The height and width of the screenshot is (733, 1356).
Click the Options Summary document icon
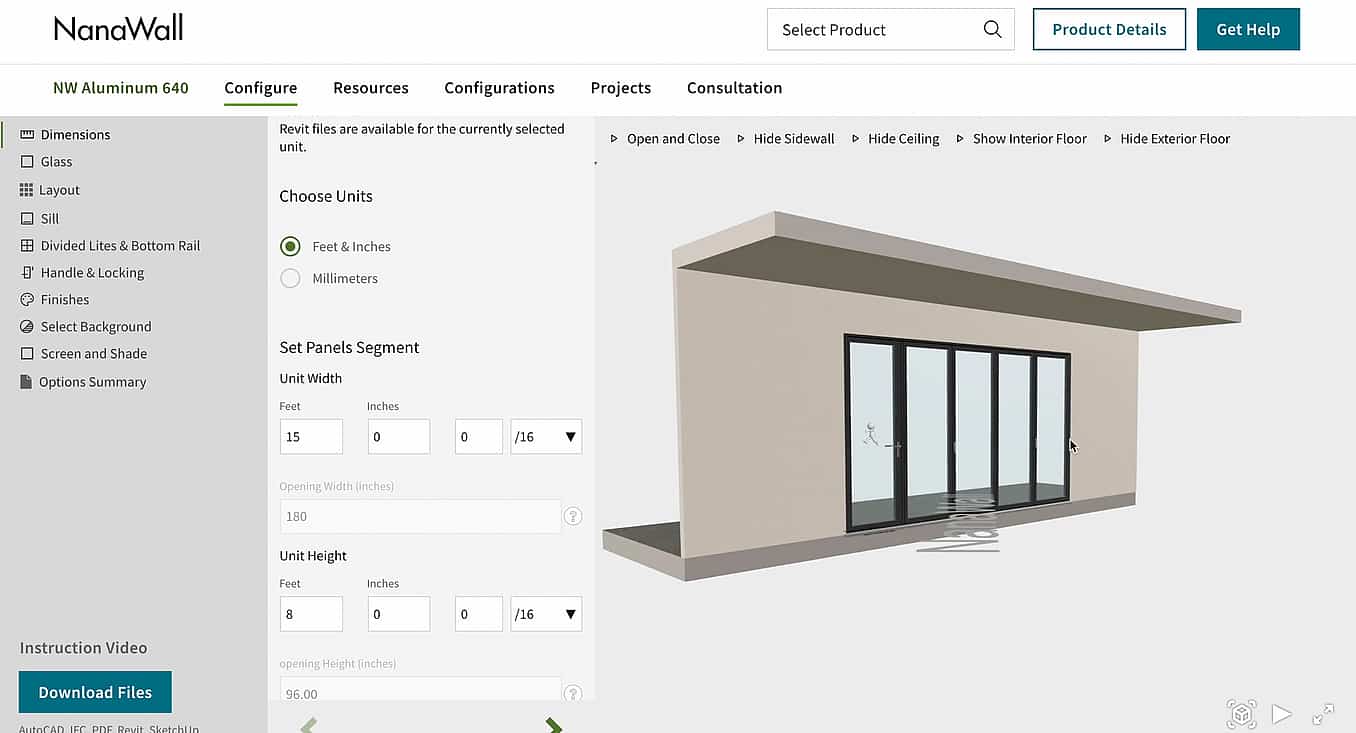point(27,382)
